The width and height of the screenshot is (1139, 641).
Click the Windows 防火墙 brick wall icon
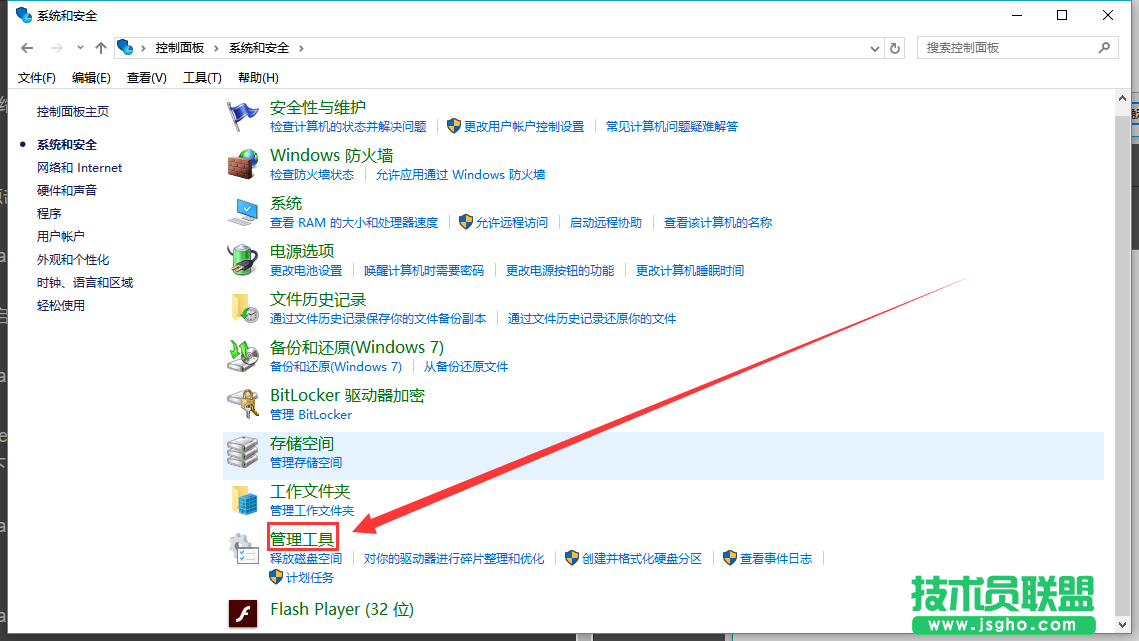pos(243,163)
